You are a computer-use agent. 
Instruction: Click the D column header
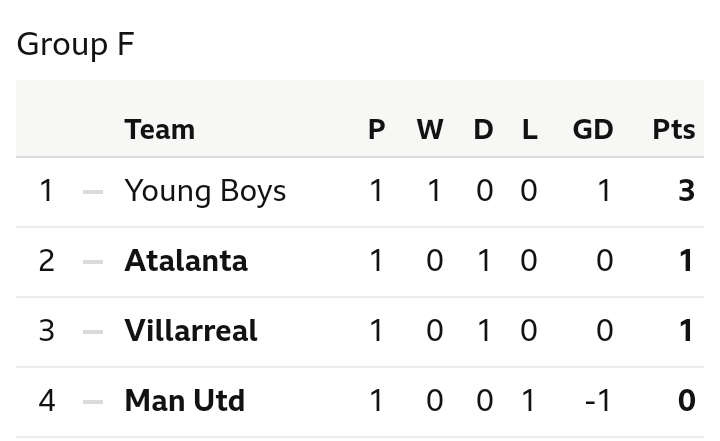coord(484,130)
